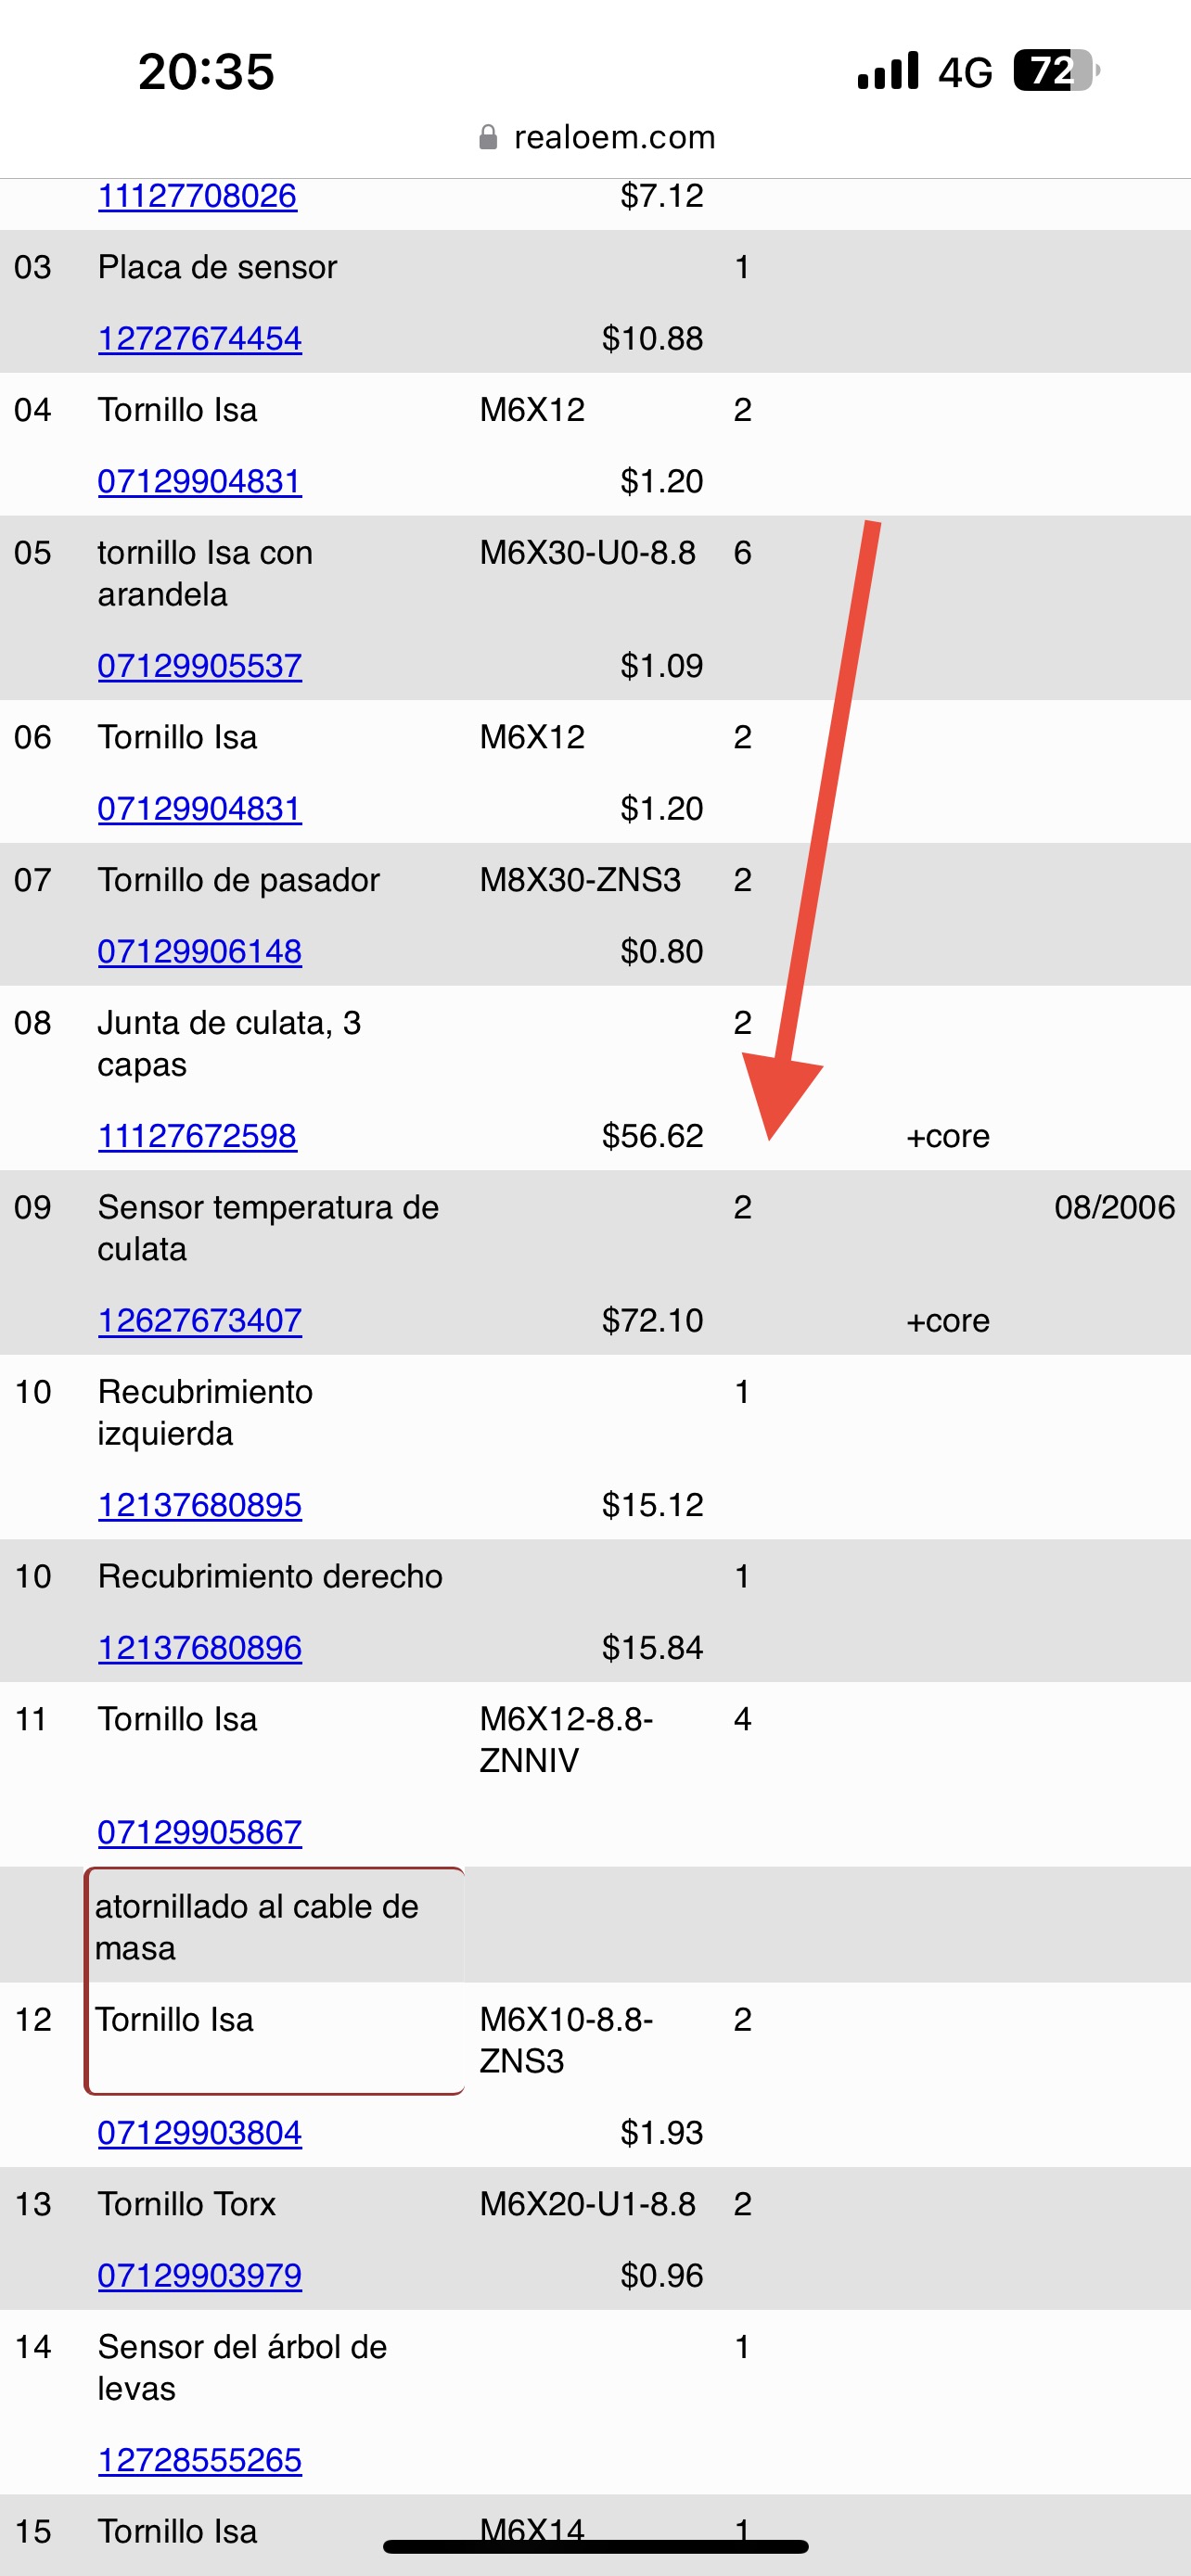Open temperature sensor part 12627673407

click(x=199, y=1321)
